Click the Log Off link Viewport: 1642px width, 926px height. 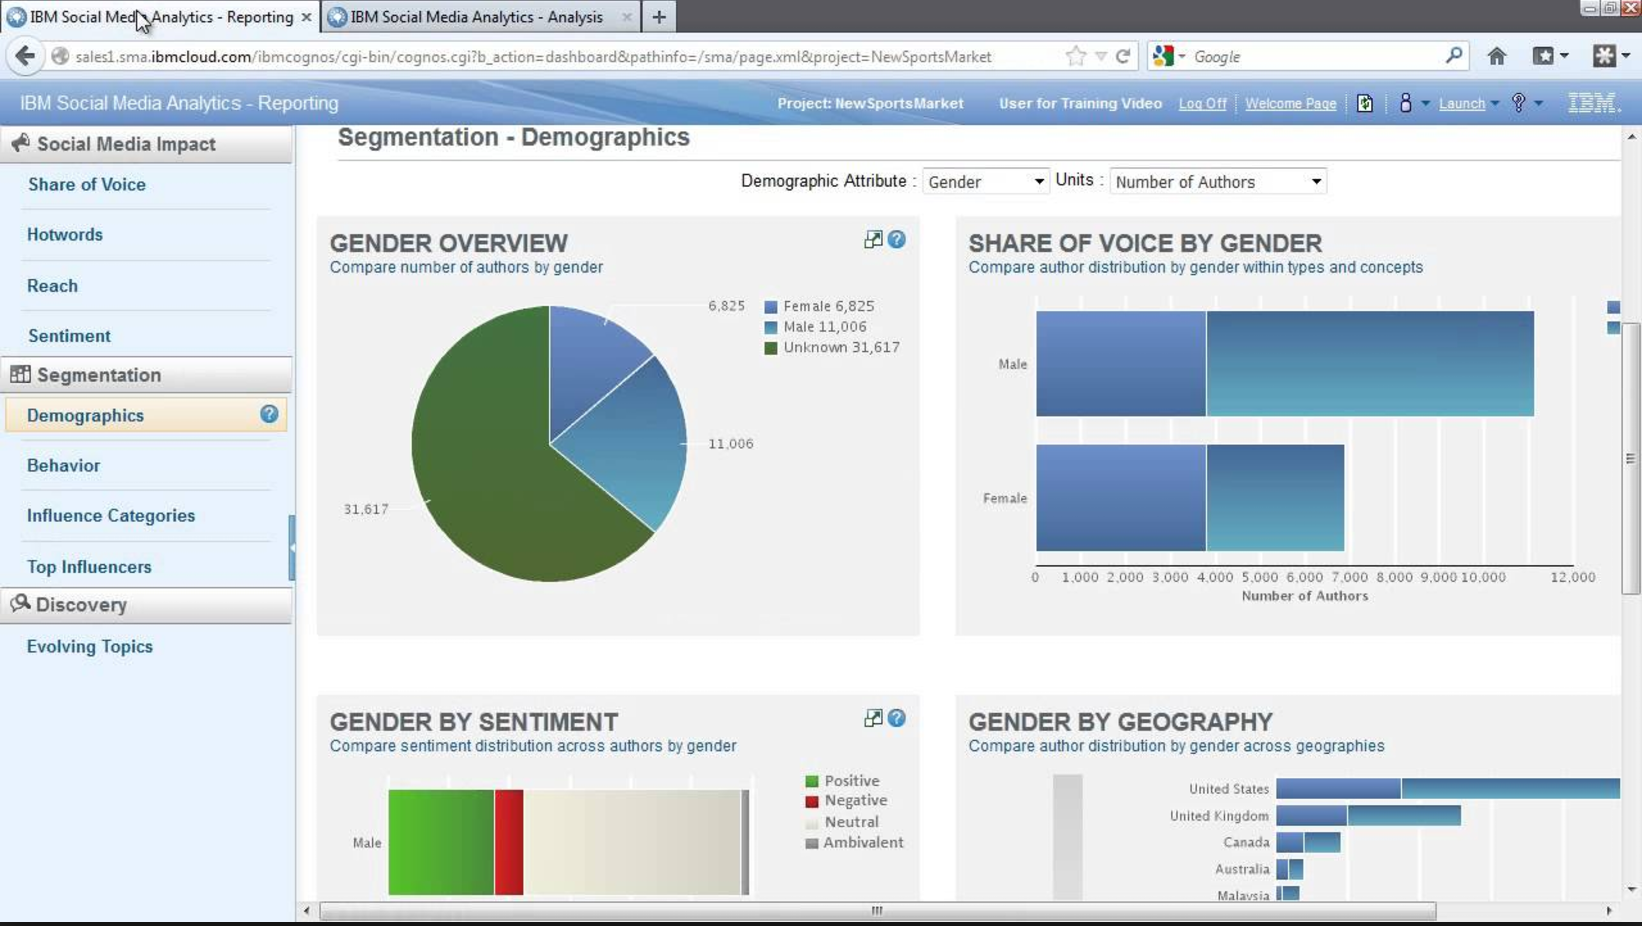1202,103
